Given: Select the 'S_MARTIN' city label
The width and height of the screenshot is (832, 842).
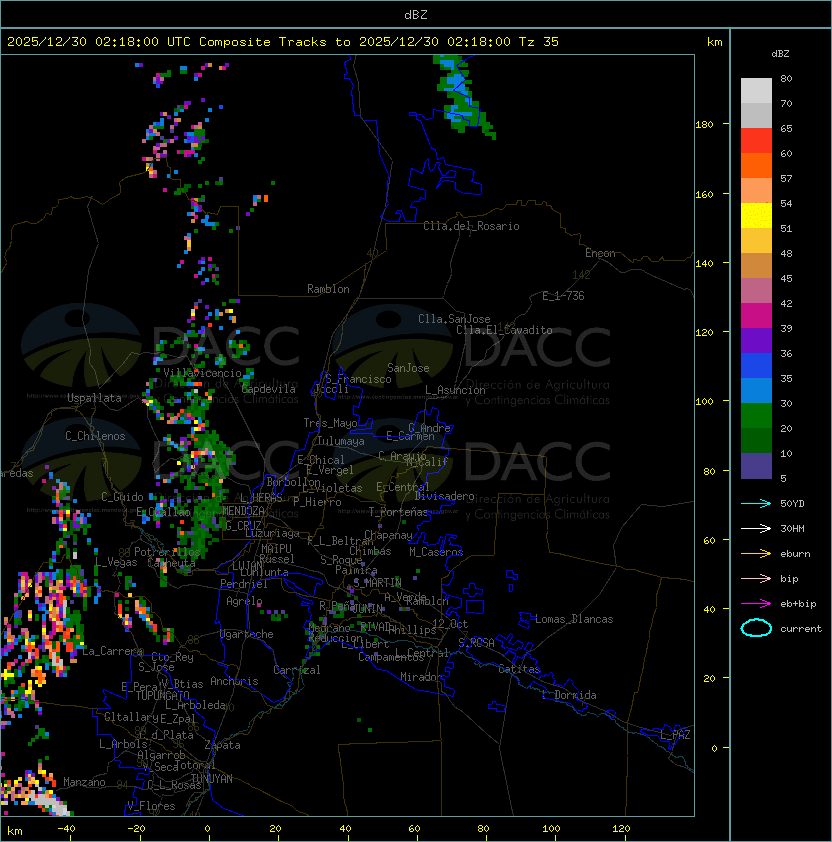Looking at the screenshot, I should click(377, 582).
